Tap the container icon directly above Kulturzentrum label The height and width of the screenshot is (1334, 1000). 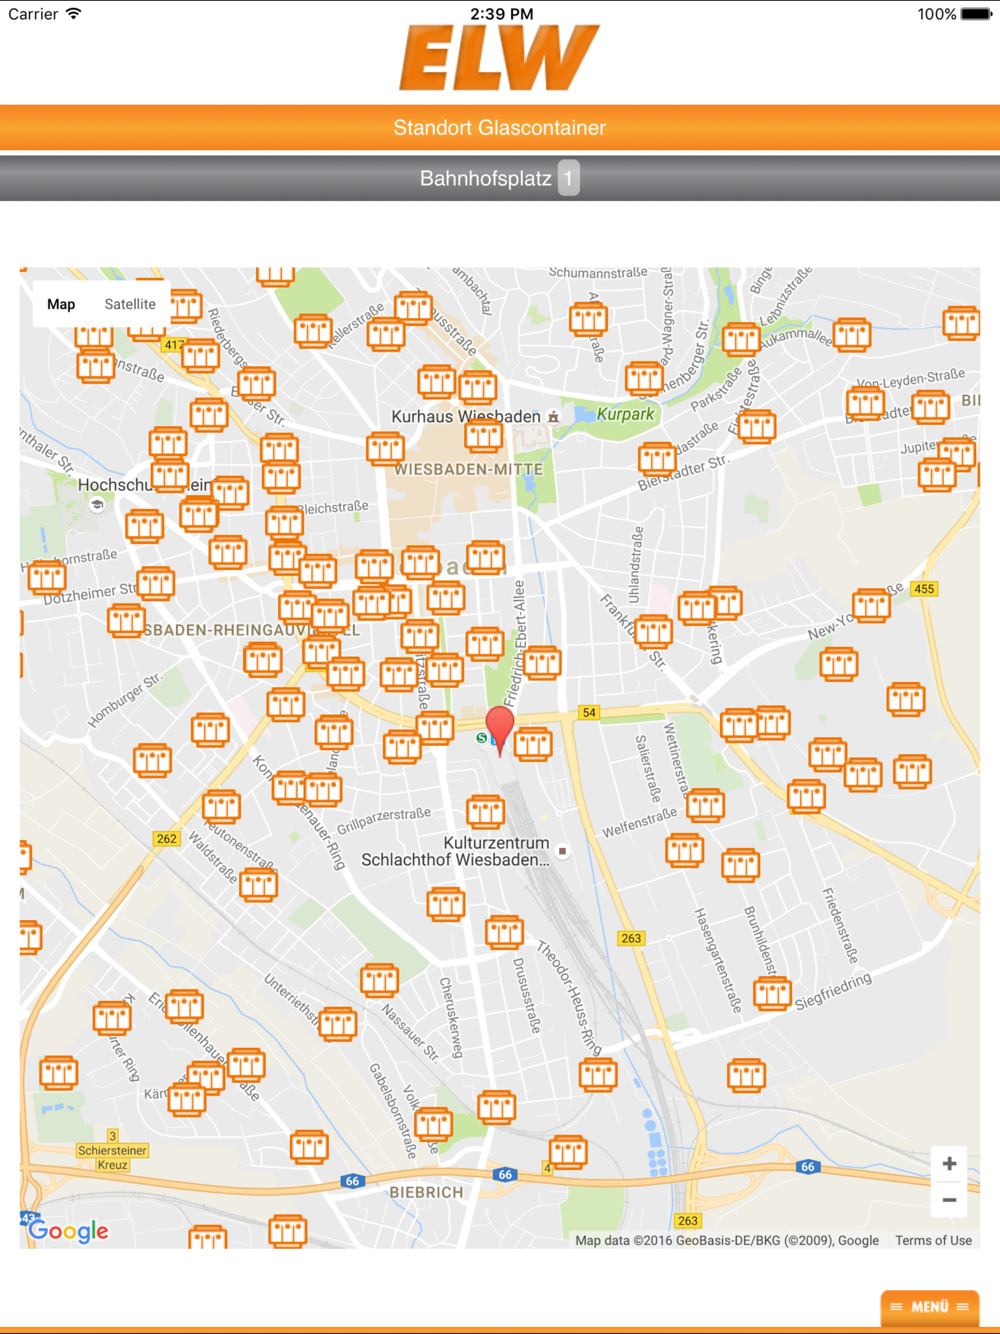pos(486,811)
